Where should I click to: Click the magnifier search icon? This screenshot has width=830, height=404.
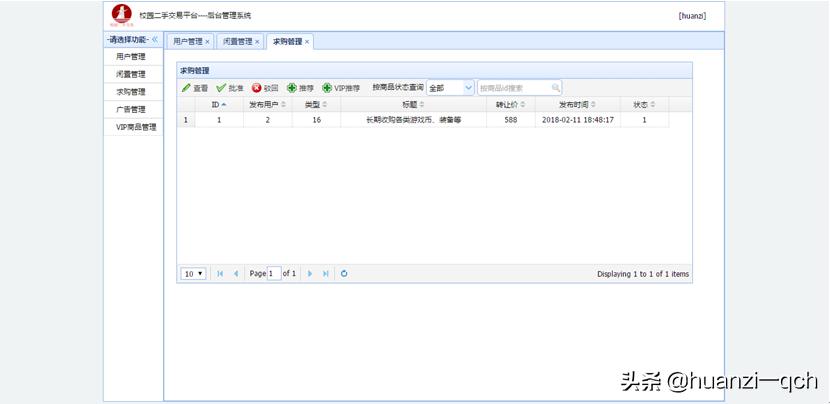pyautogui.click(x=555, y=87)
